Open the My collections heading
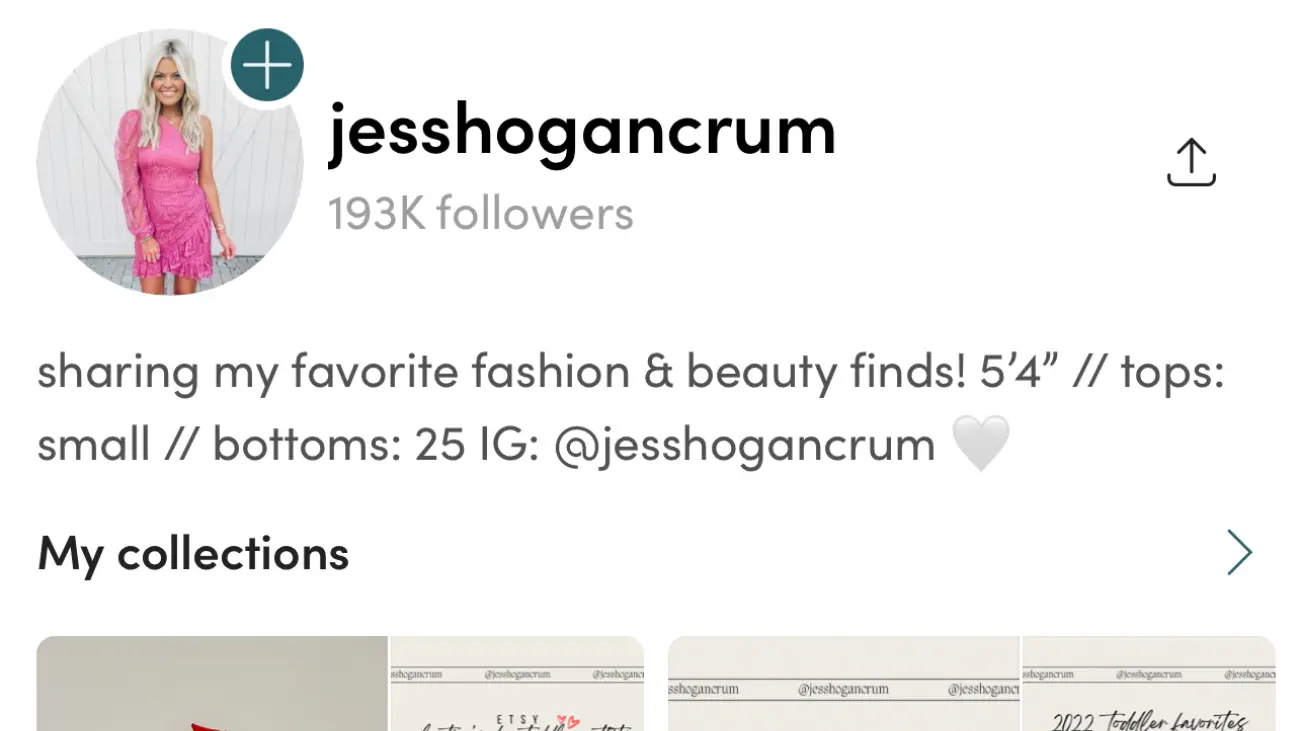This screenshot has height=731, width=1300. pyautogui.click(x=193, y=553)
